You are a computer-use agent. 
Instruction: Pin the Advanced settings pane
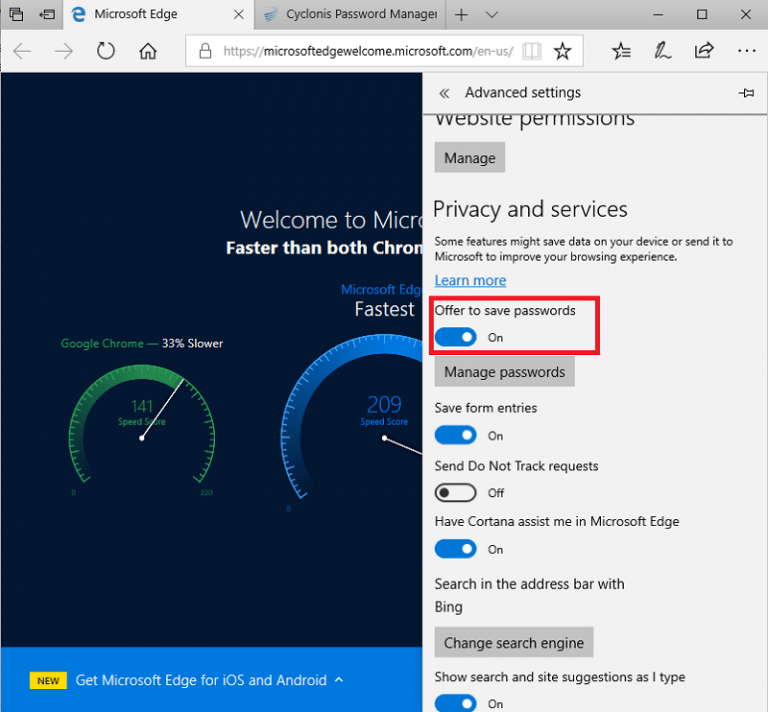746,93
